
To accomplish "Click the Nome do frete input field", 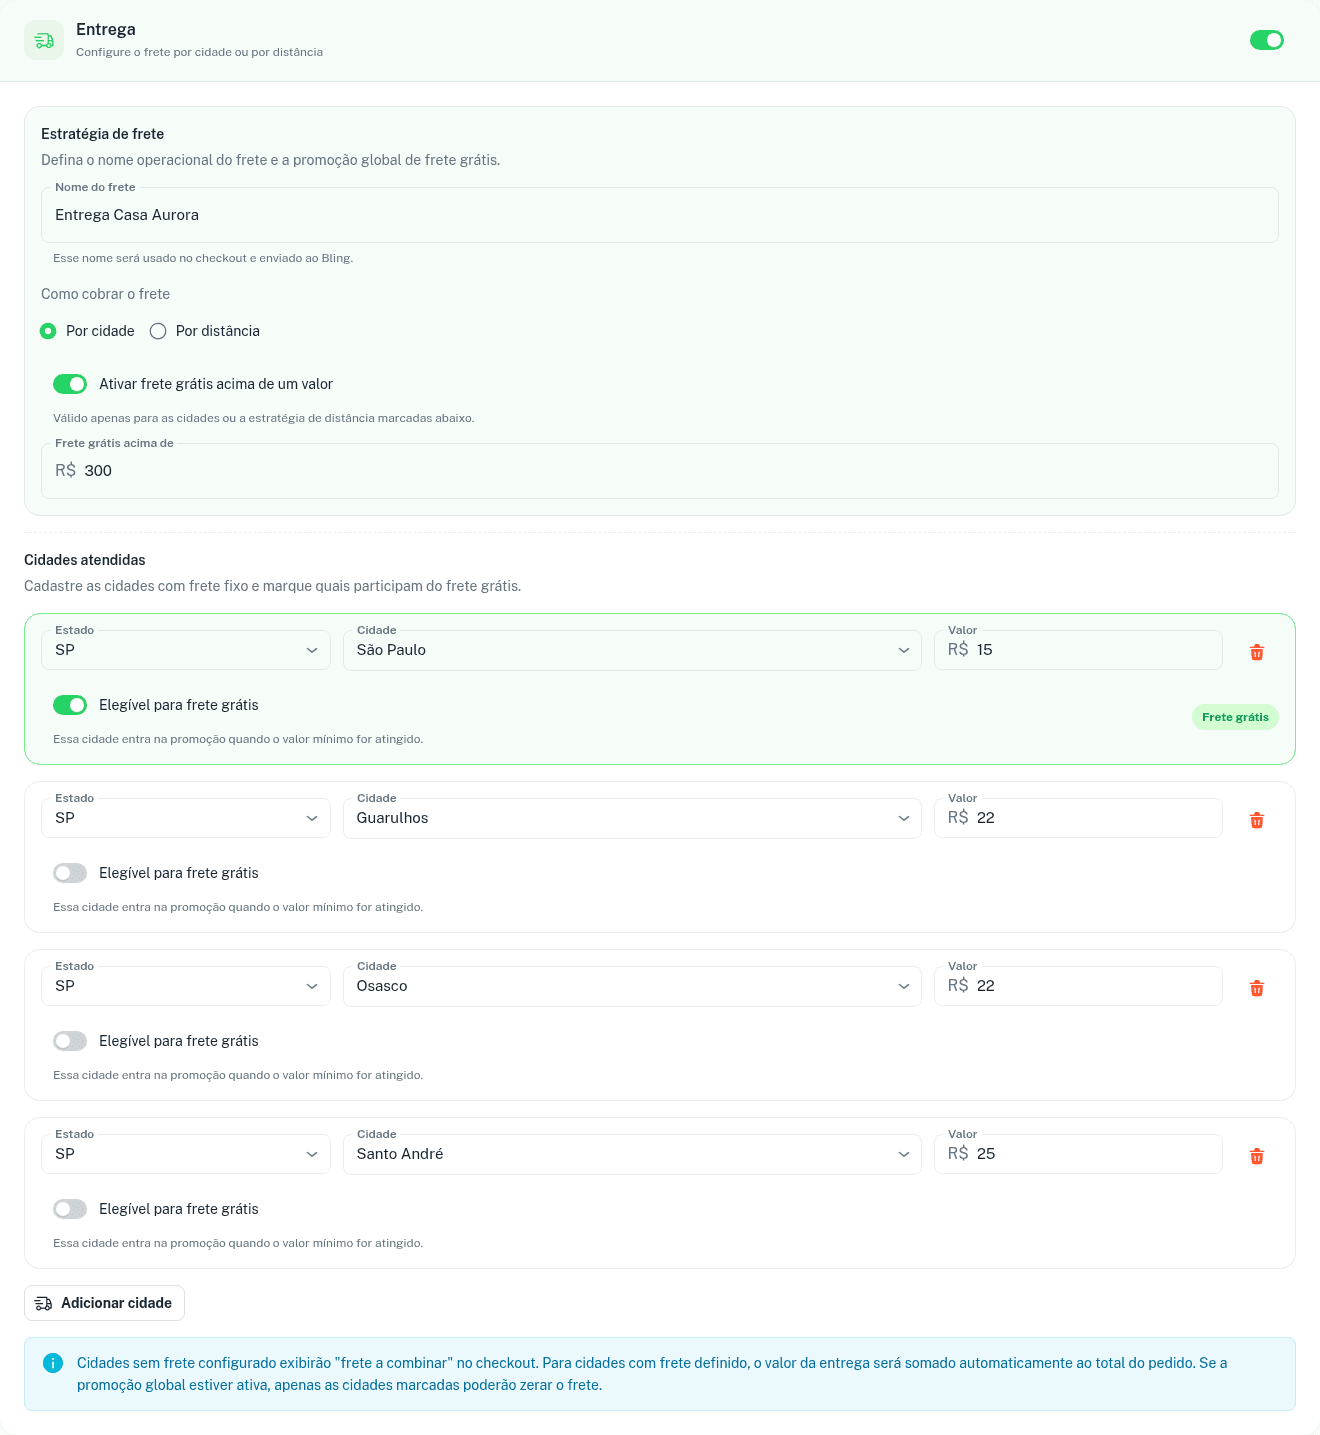I will (x=660, y=215).
